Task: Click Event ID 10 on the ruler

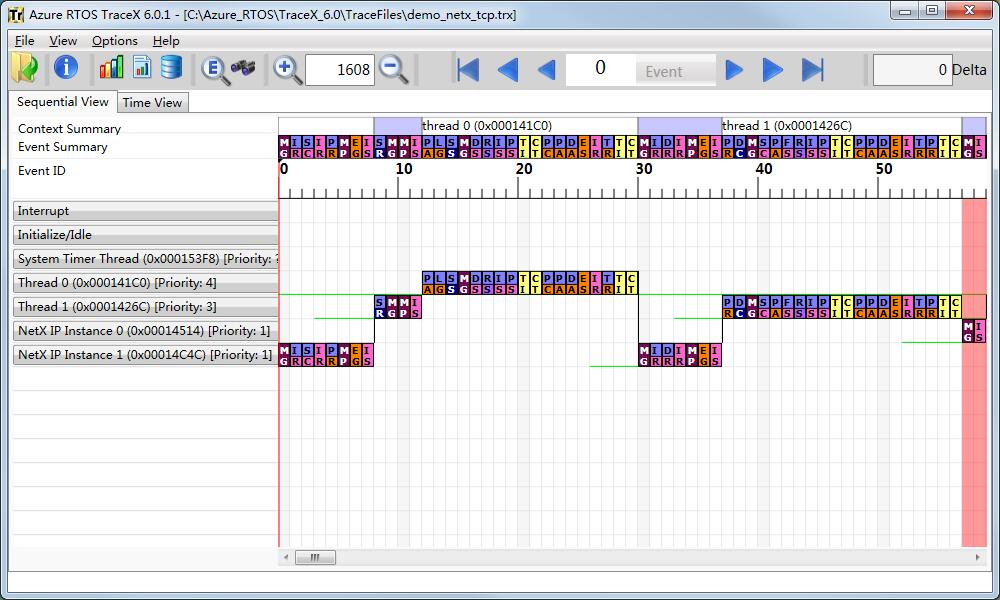Action: [404, 169]
